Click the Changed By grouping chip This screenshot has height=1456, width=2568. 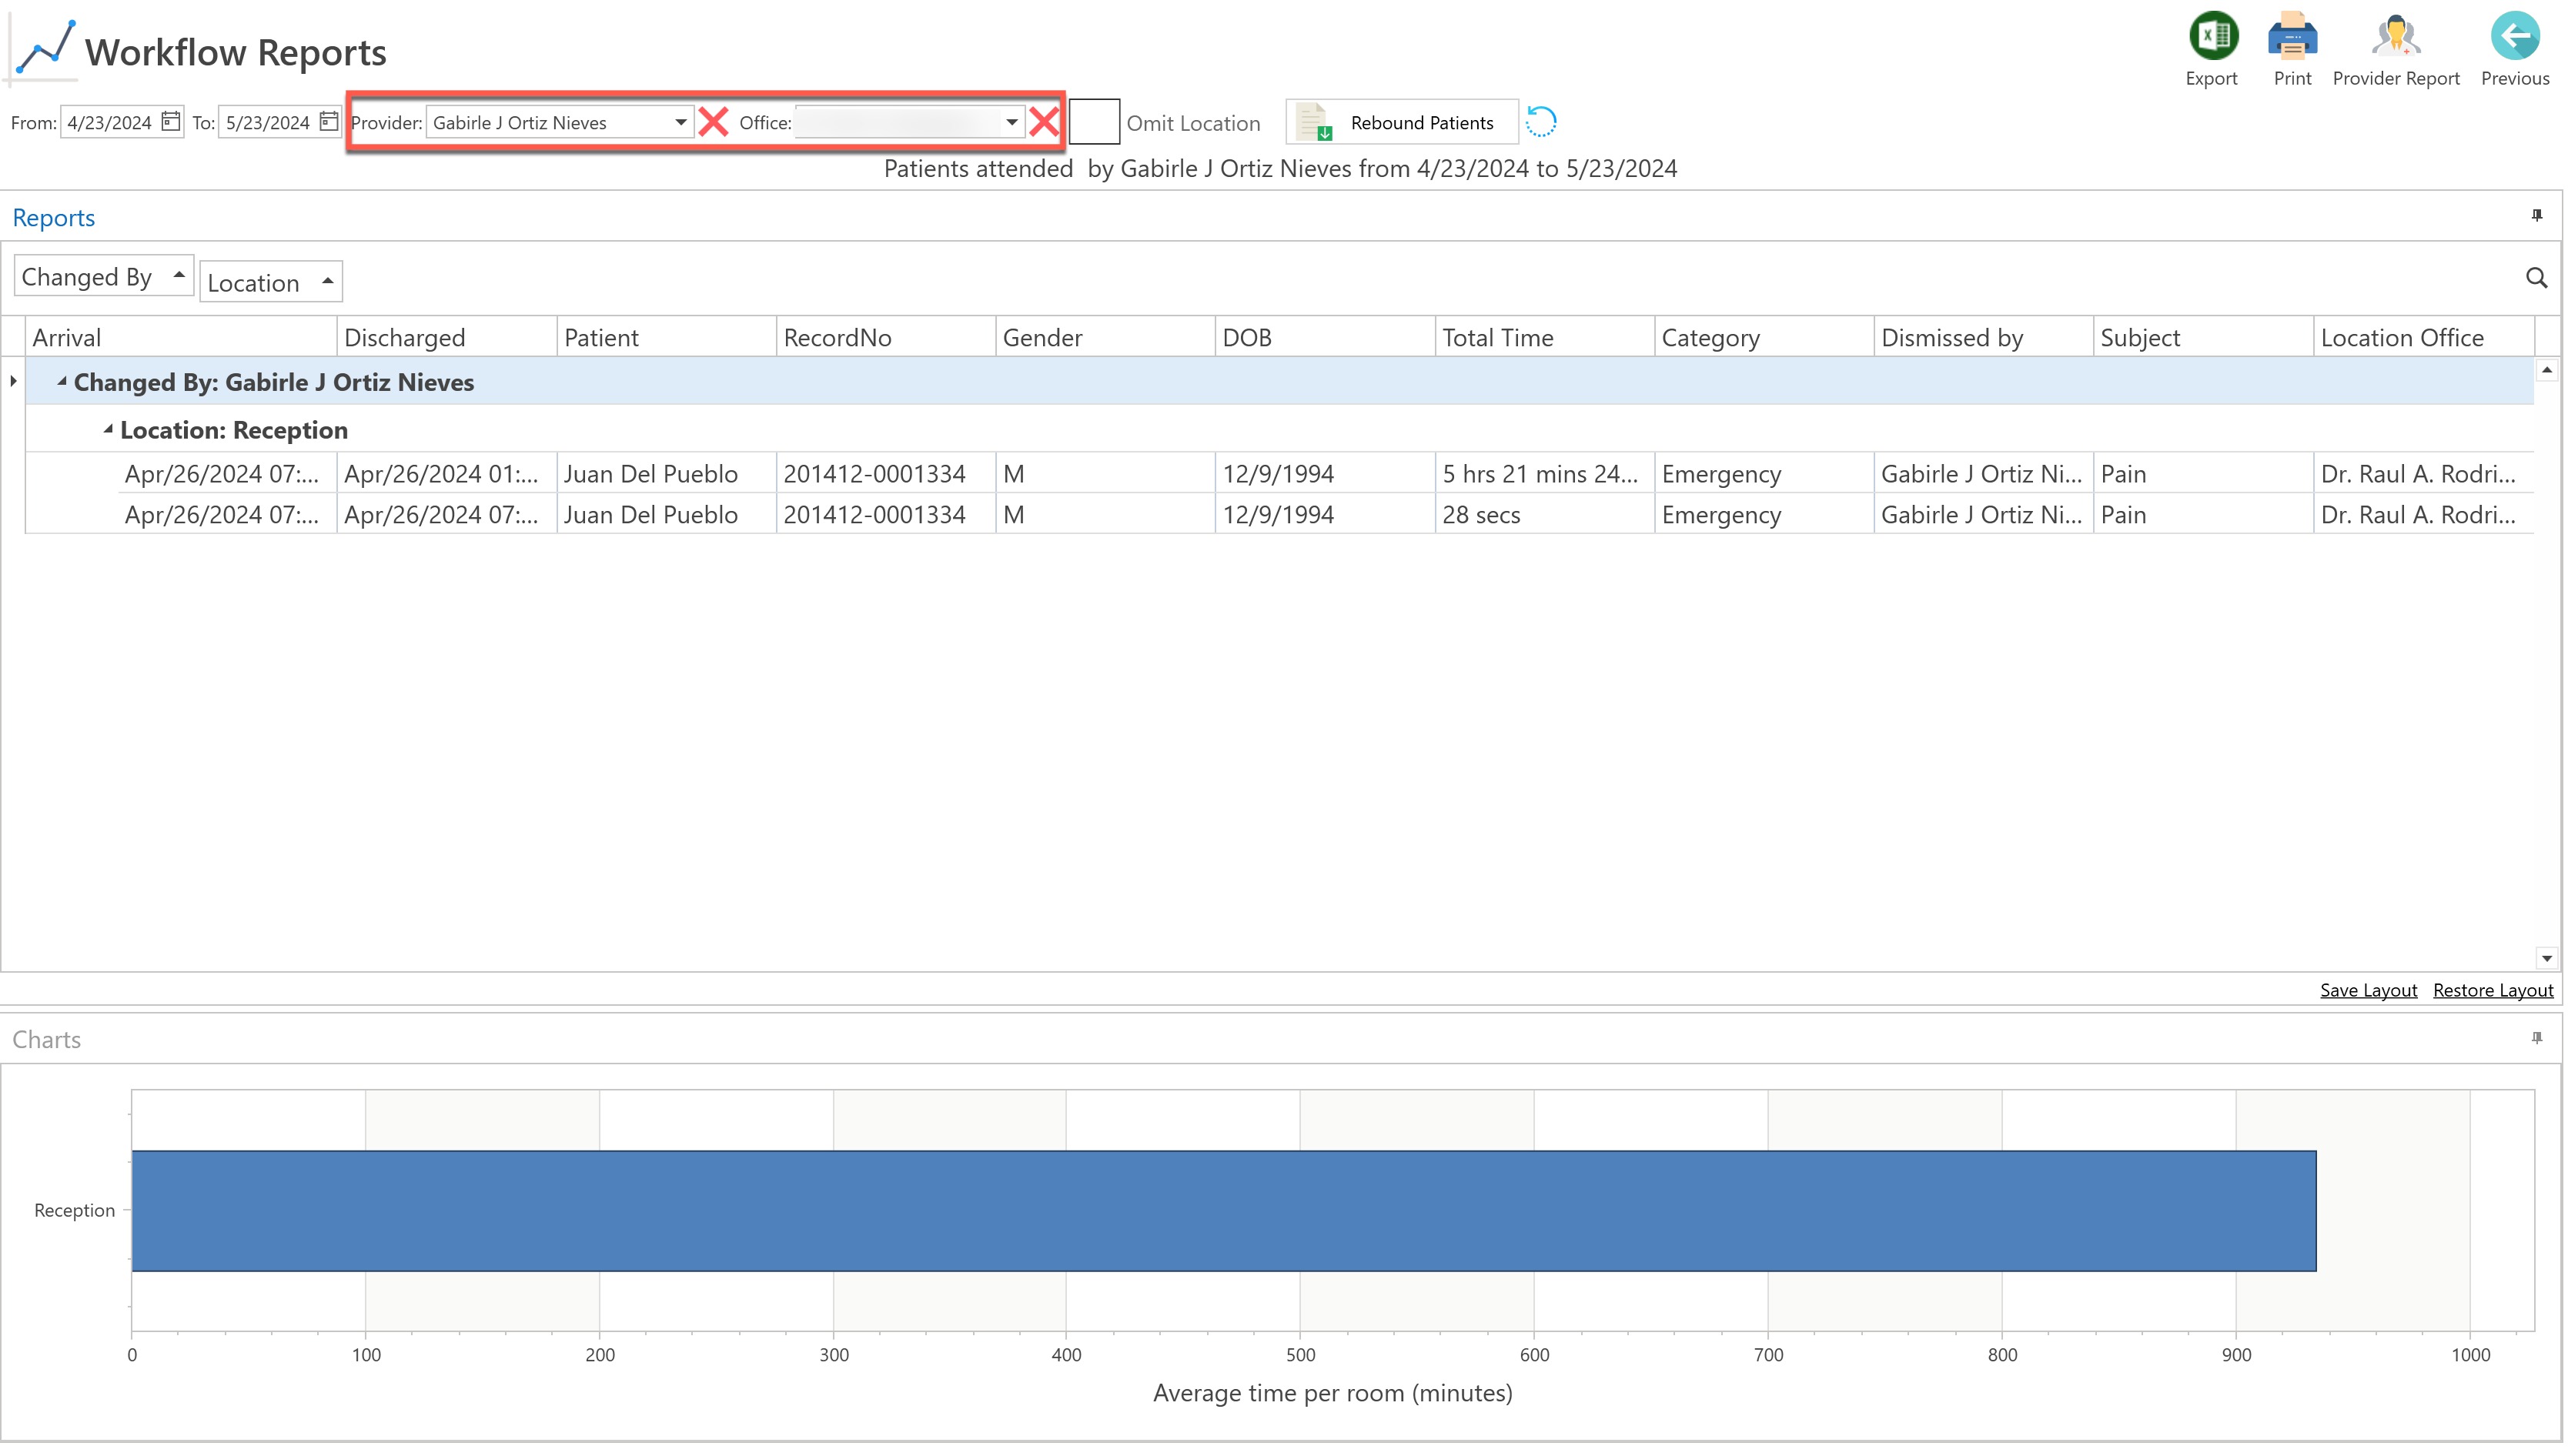[102, 277]
